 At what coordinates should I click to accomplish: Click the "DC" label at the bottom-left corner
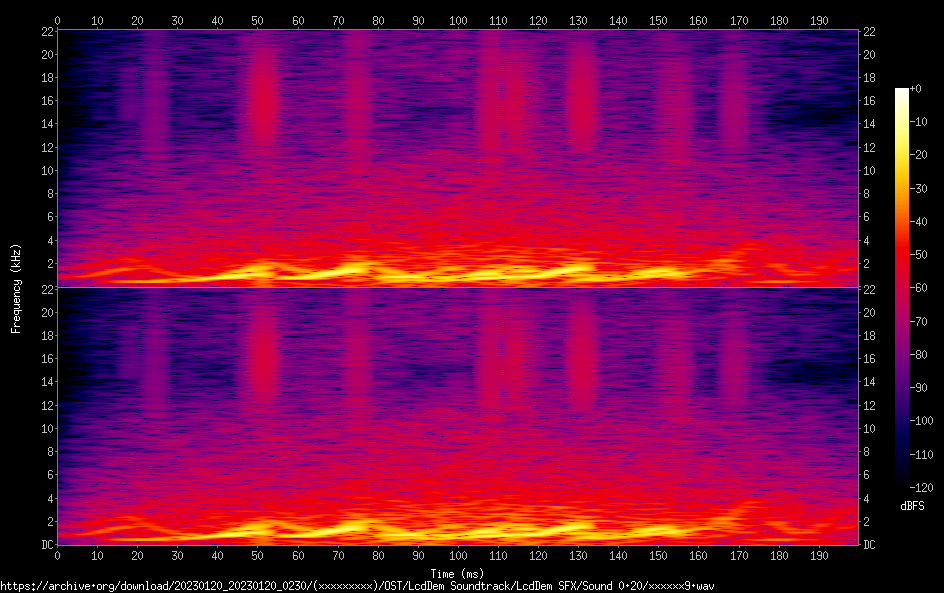[45, 544]
